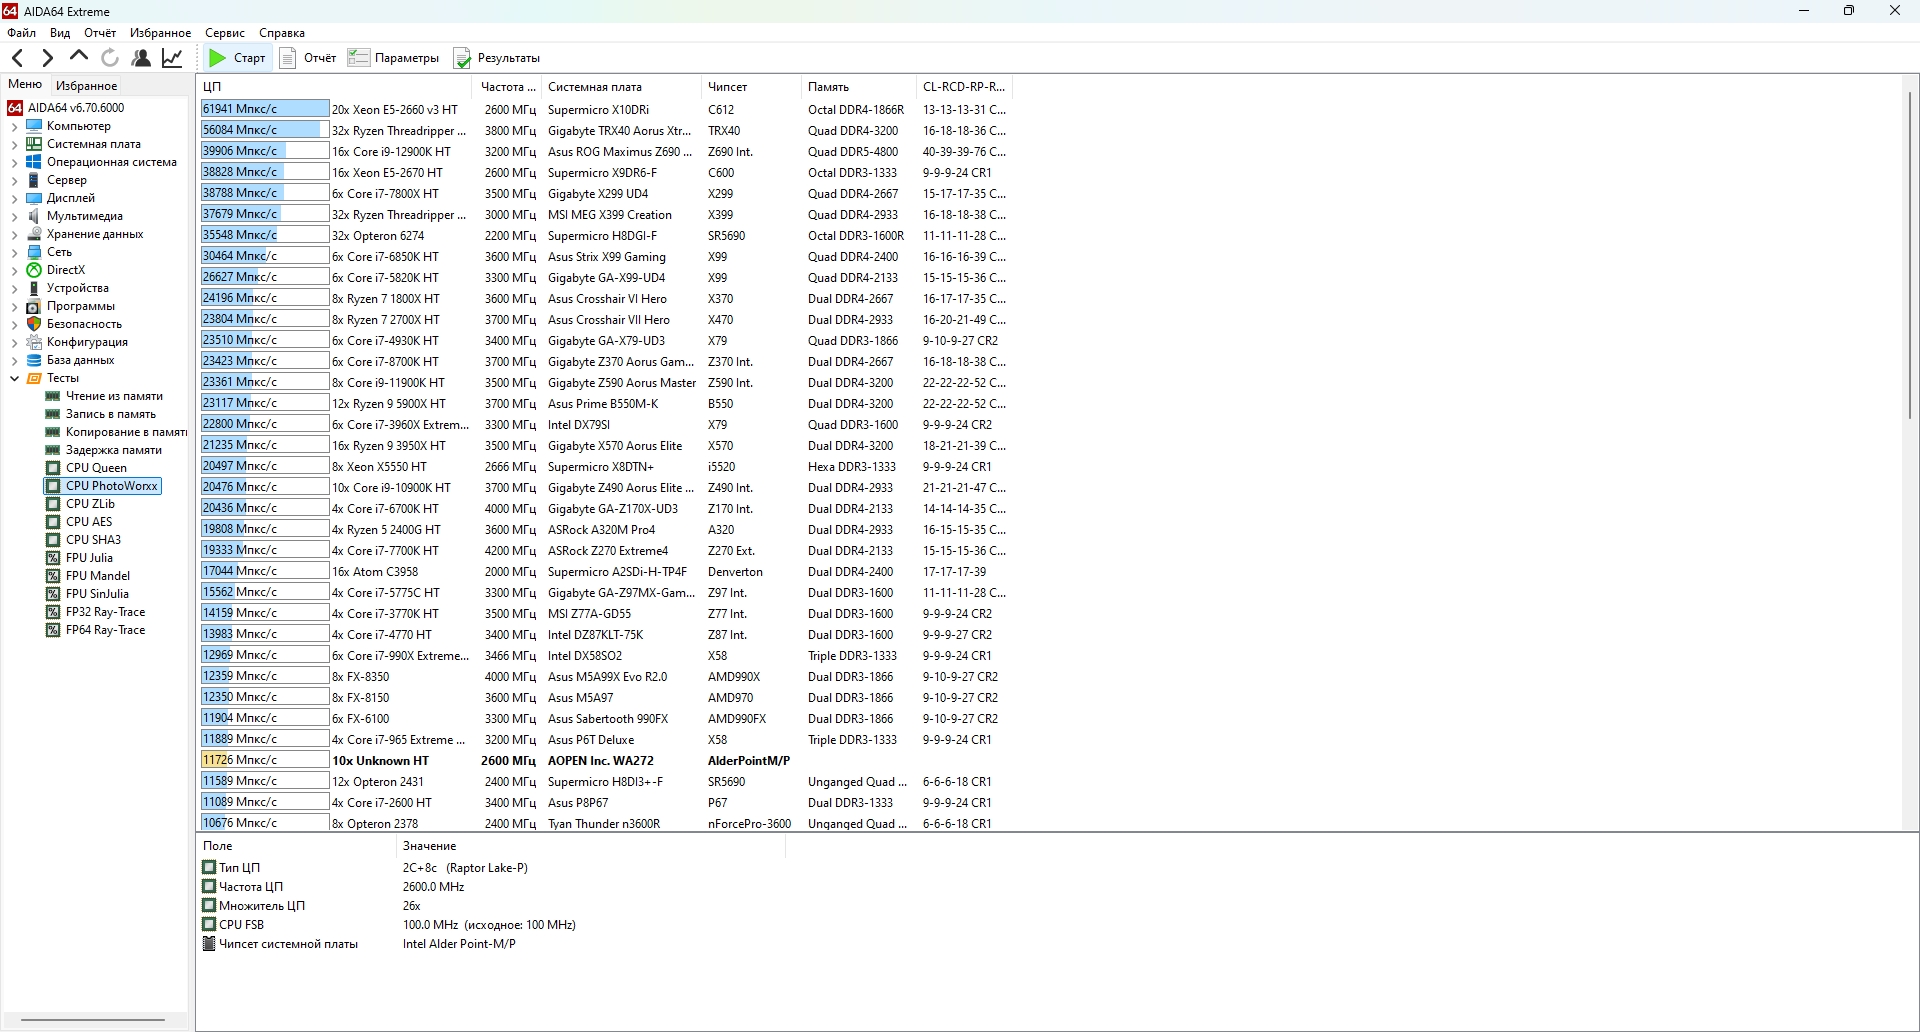
Task: Select the Чипсет системной платы field row
Action: coord(490,944)
